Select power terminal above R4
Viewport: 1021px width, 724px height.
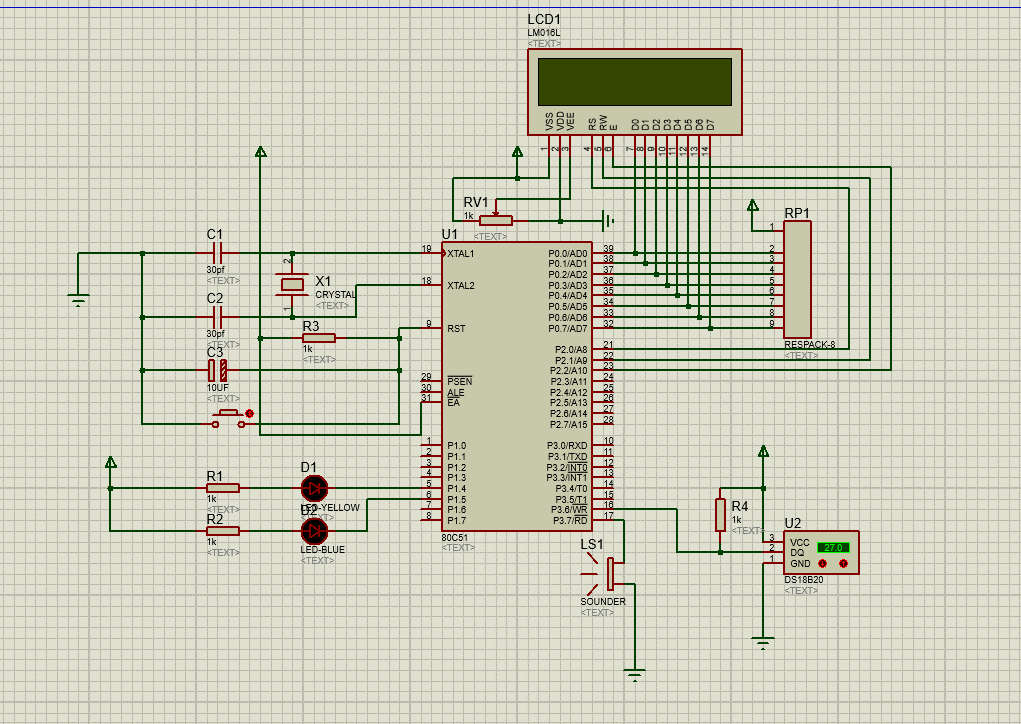coord(764,451)
